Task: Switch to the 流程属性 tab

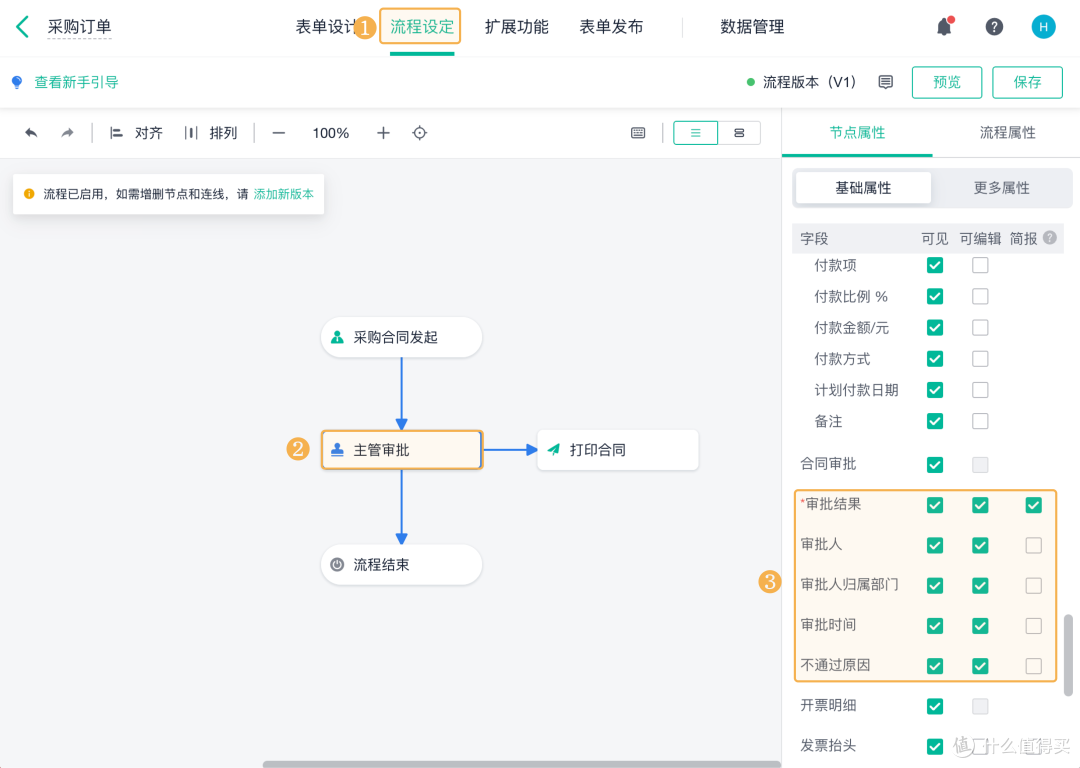Action: click(x=1007, y=132)
